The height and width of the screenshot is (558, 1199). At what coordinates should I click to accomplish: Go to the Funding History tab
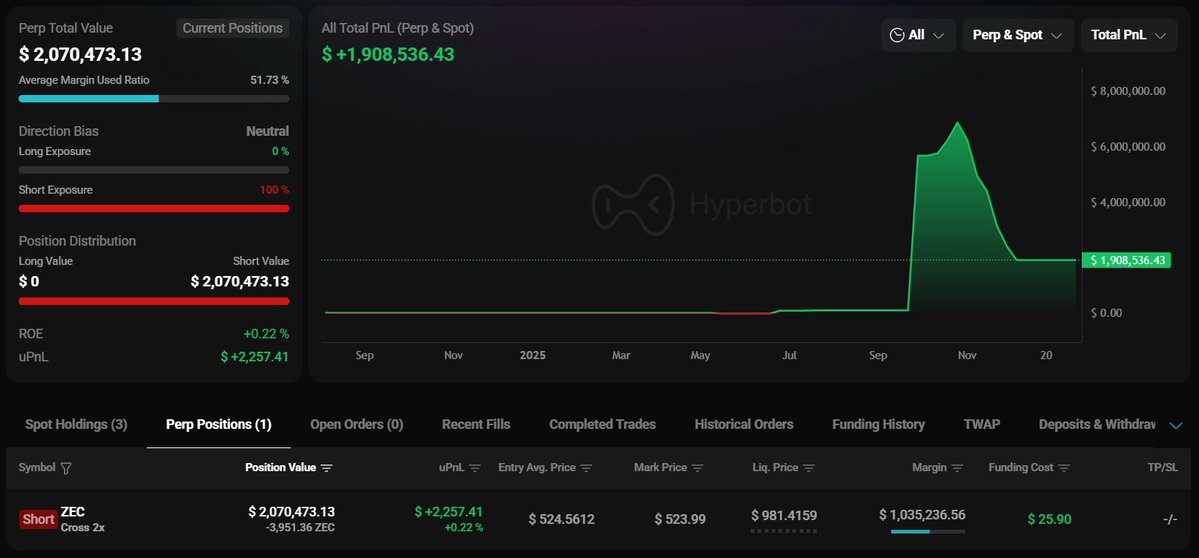pos(878,424)
